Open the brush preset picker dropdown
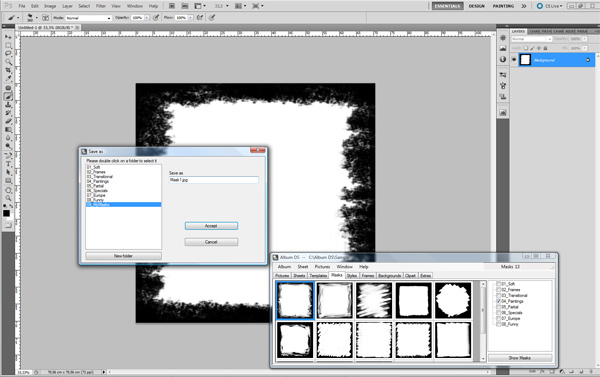The height and width of the screenshot is (377, 600). tap(37, 18)
